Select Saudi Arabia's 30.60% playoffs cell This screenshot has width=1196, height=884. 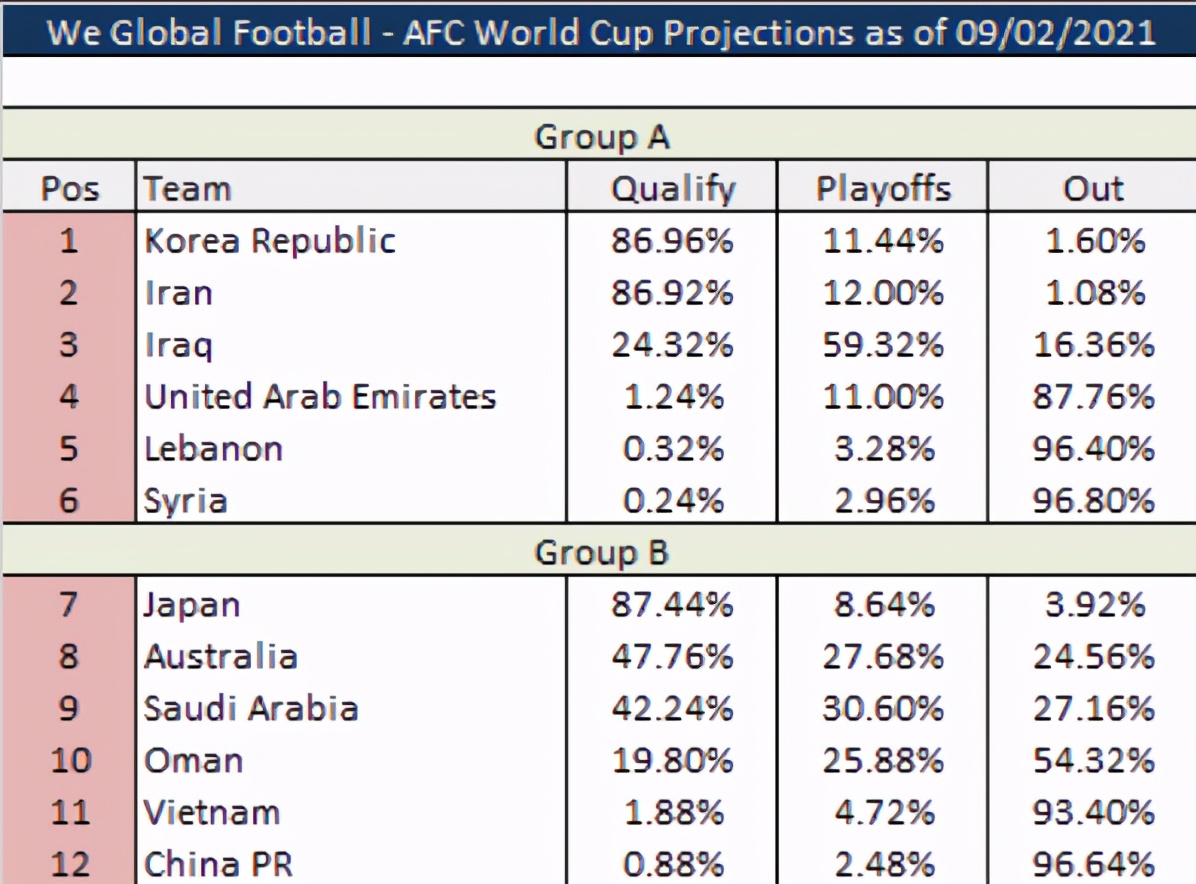point(882,709)
